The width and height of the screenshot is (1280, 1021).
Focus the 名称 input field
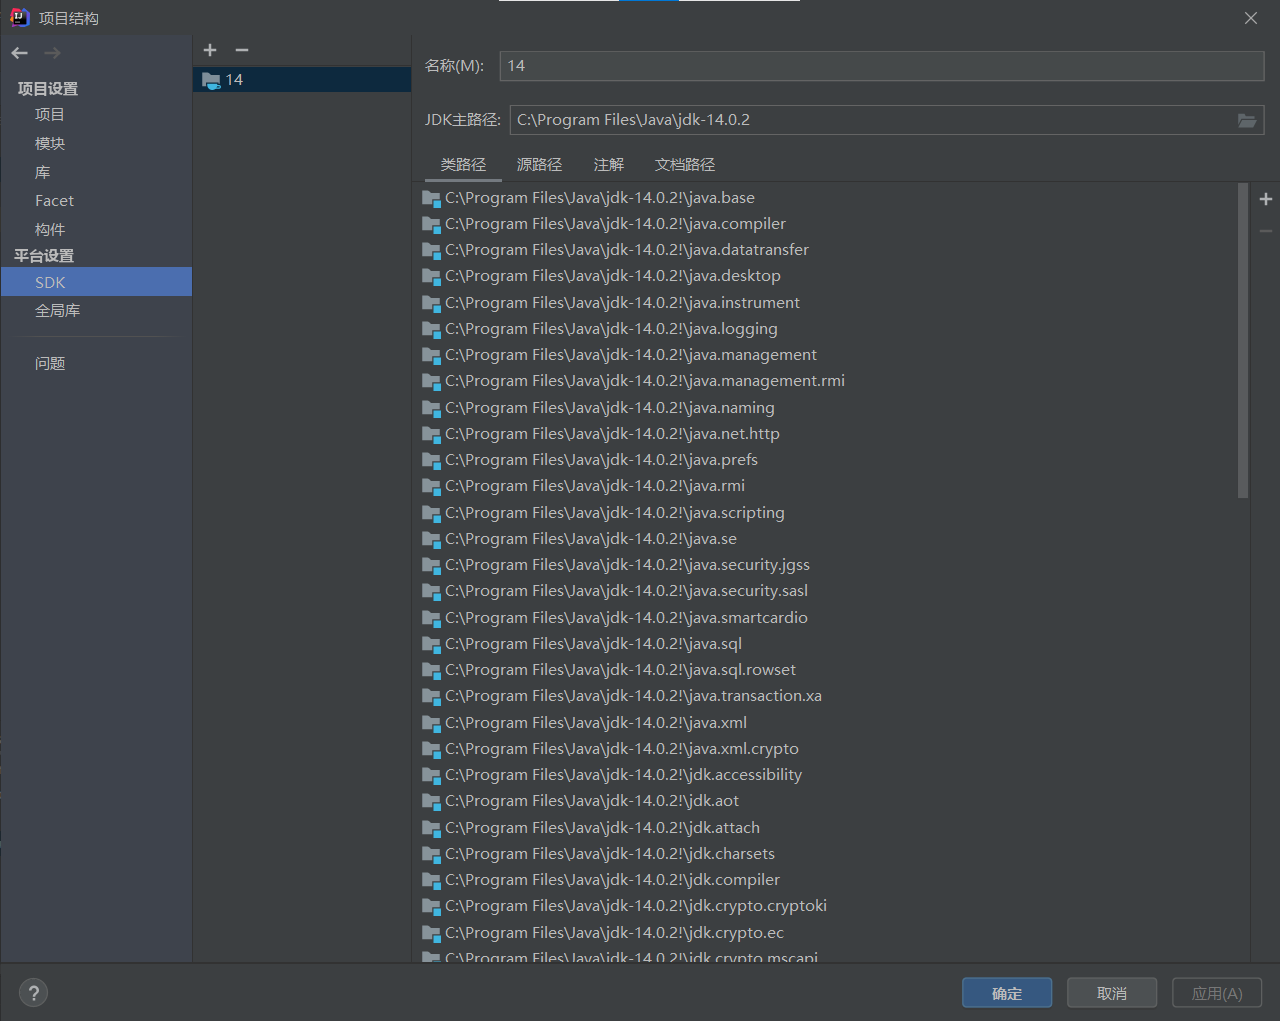tap(882, 66)
